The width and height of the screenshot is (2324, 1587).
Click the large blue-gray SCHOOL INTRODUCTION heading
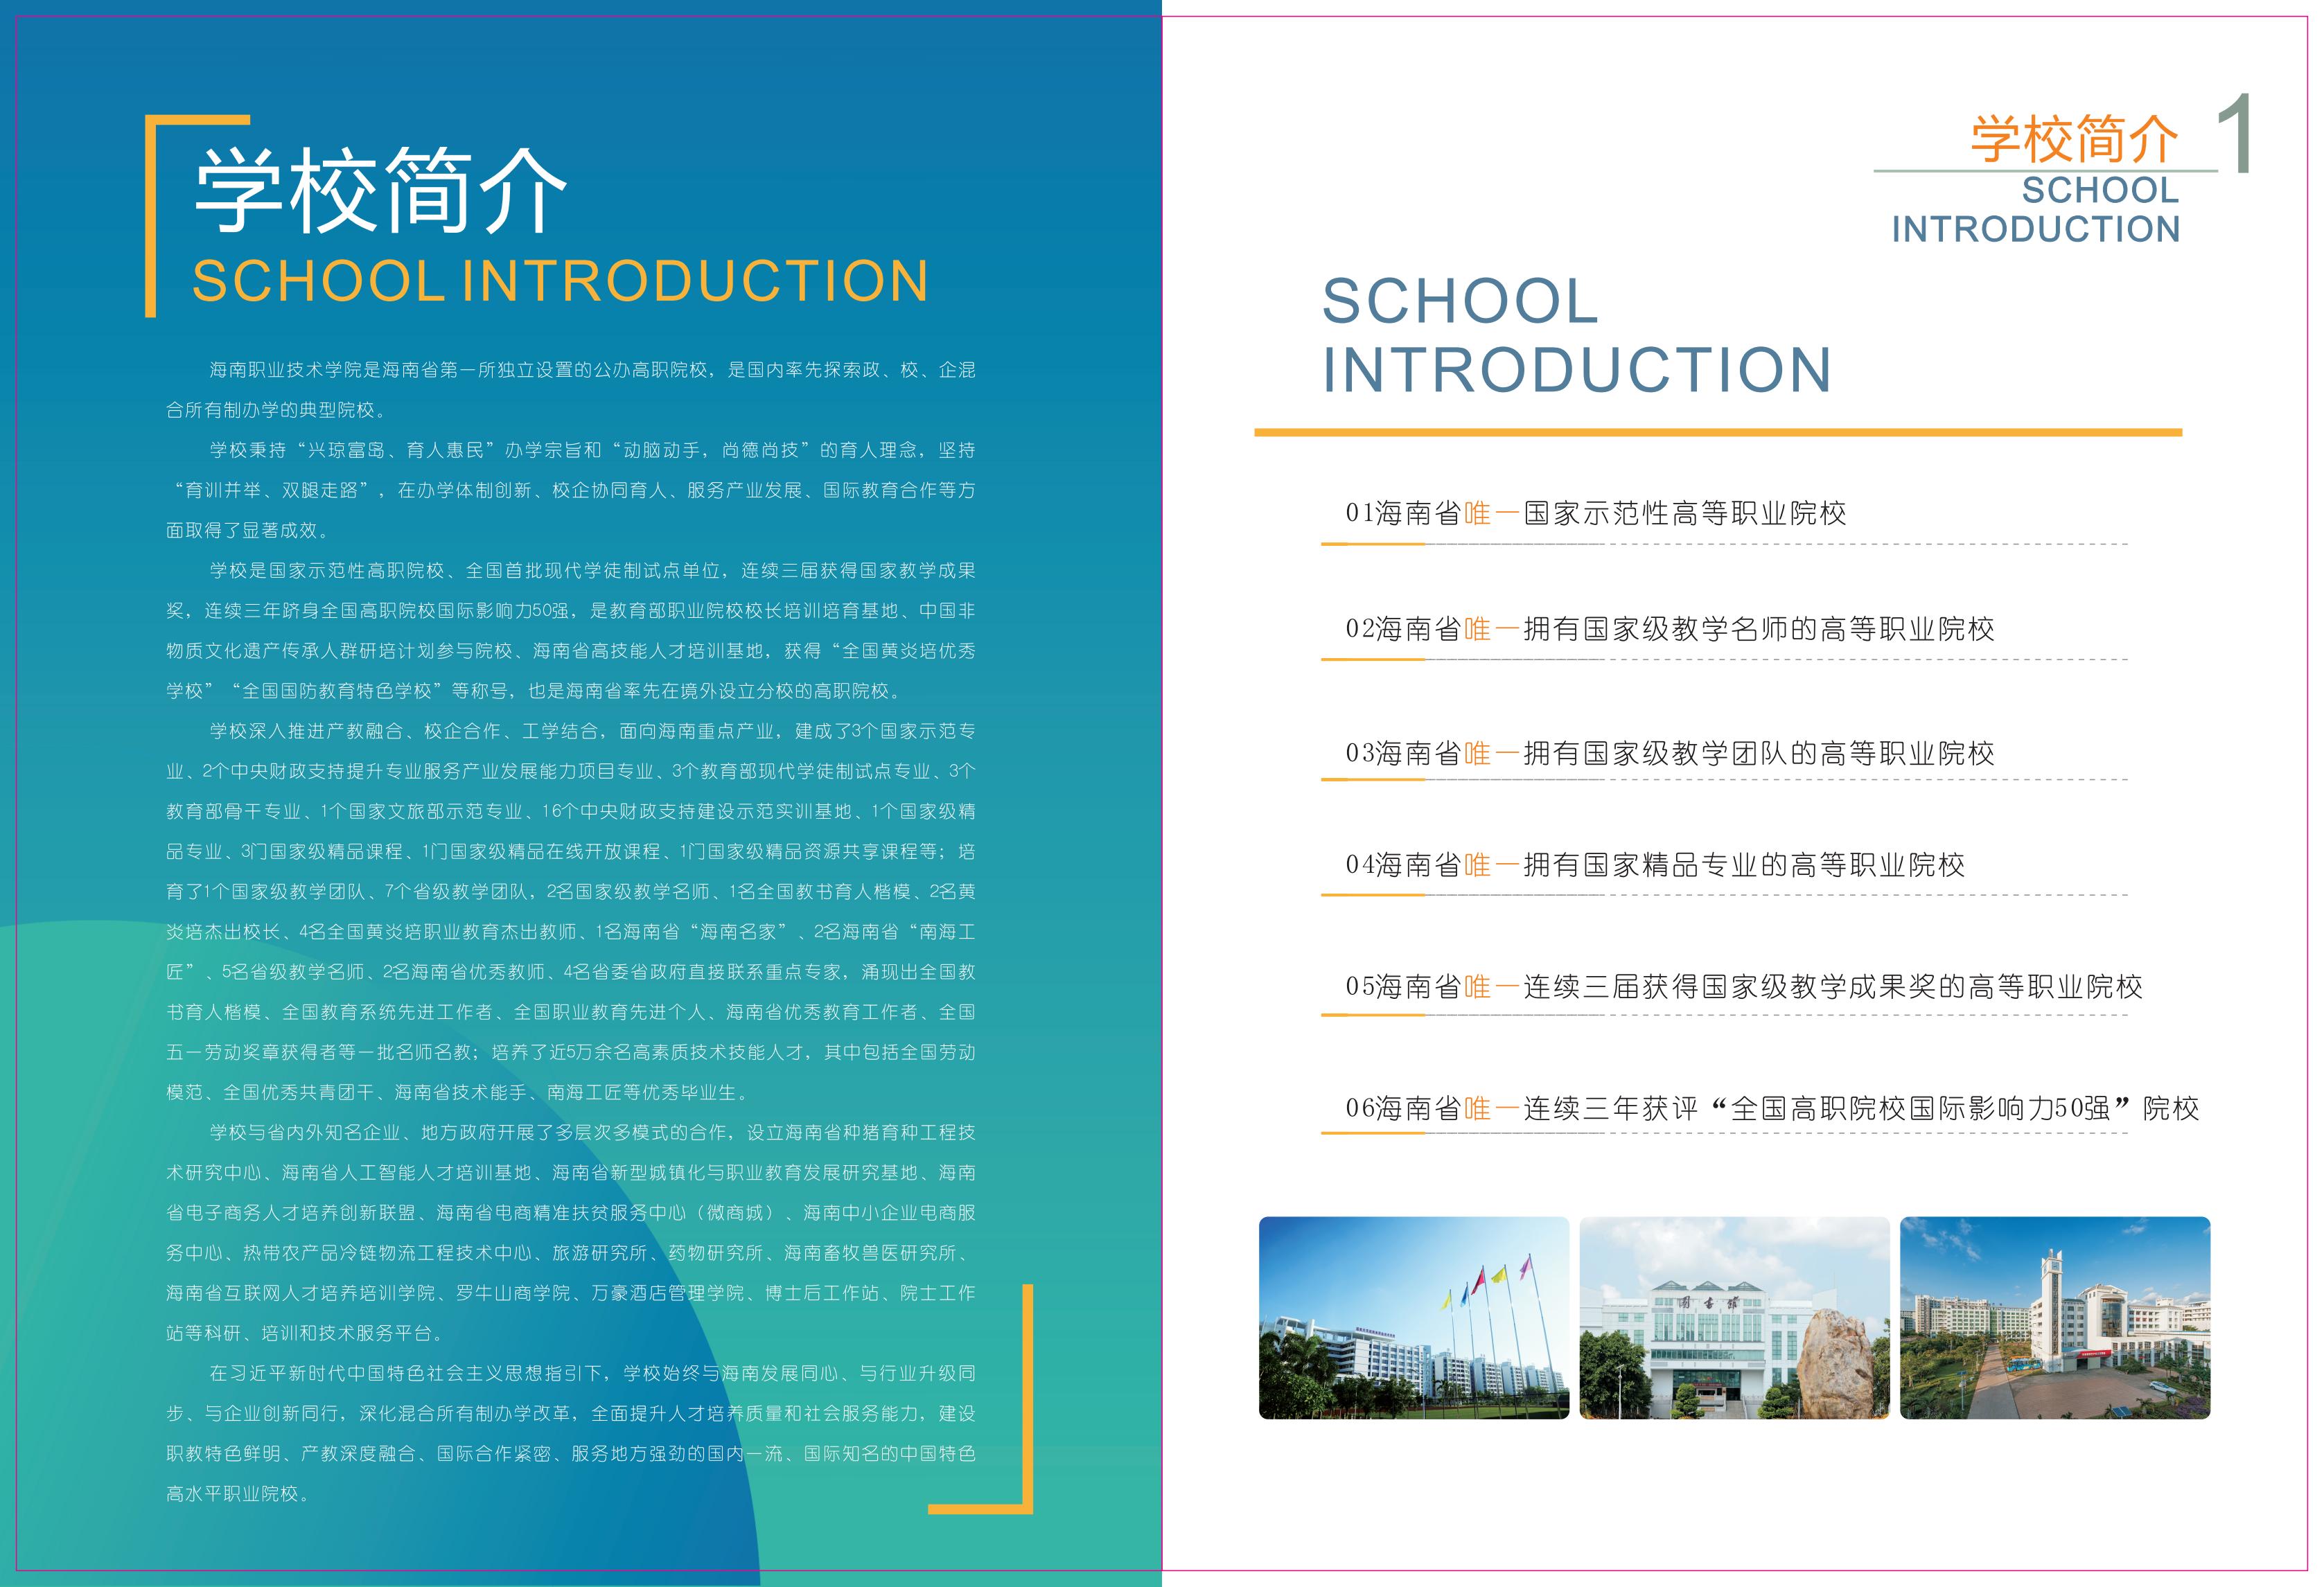point(1577,335)
